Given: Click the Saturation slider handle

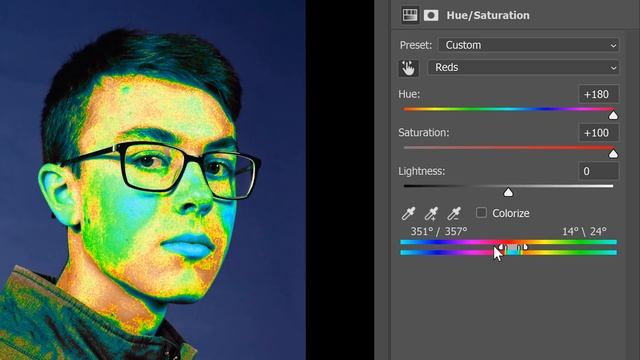Looking at the screenshot, I should click(613, 154).
